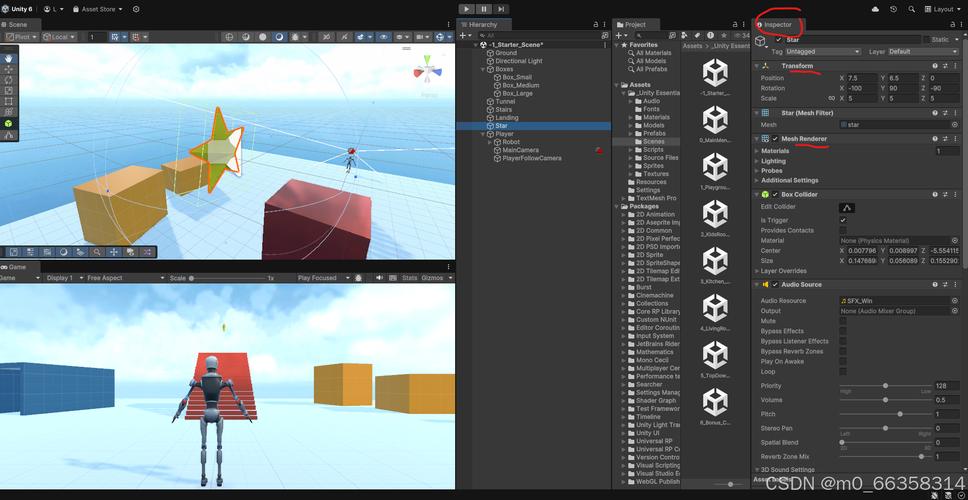
Task: Click Position X input field
Action: [862, 78]
